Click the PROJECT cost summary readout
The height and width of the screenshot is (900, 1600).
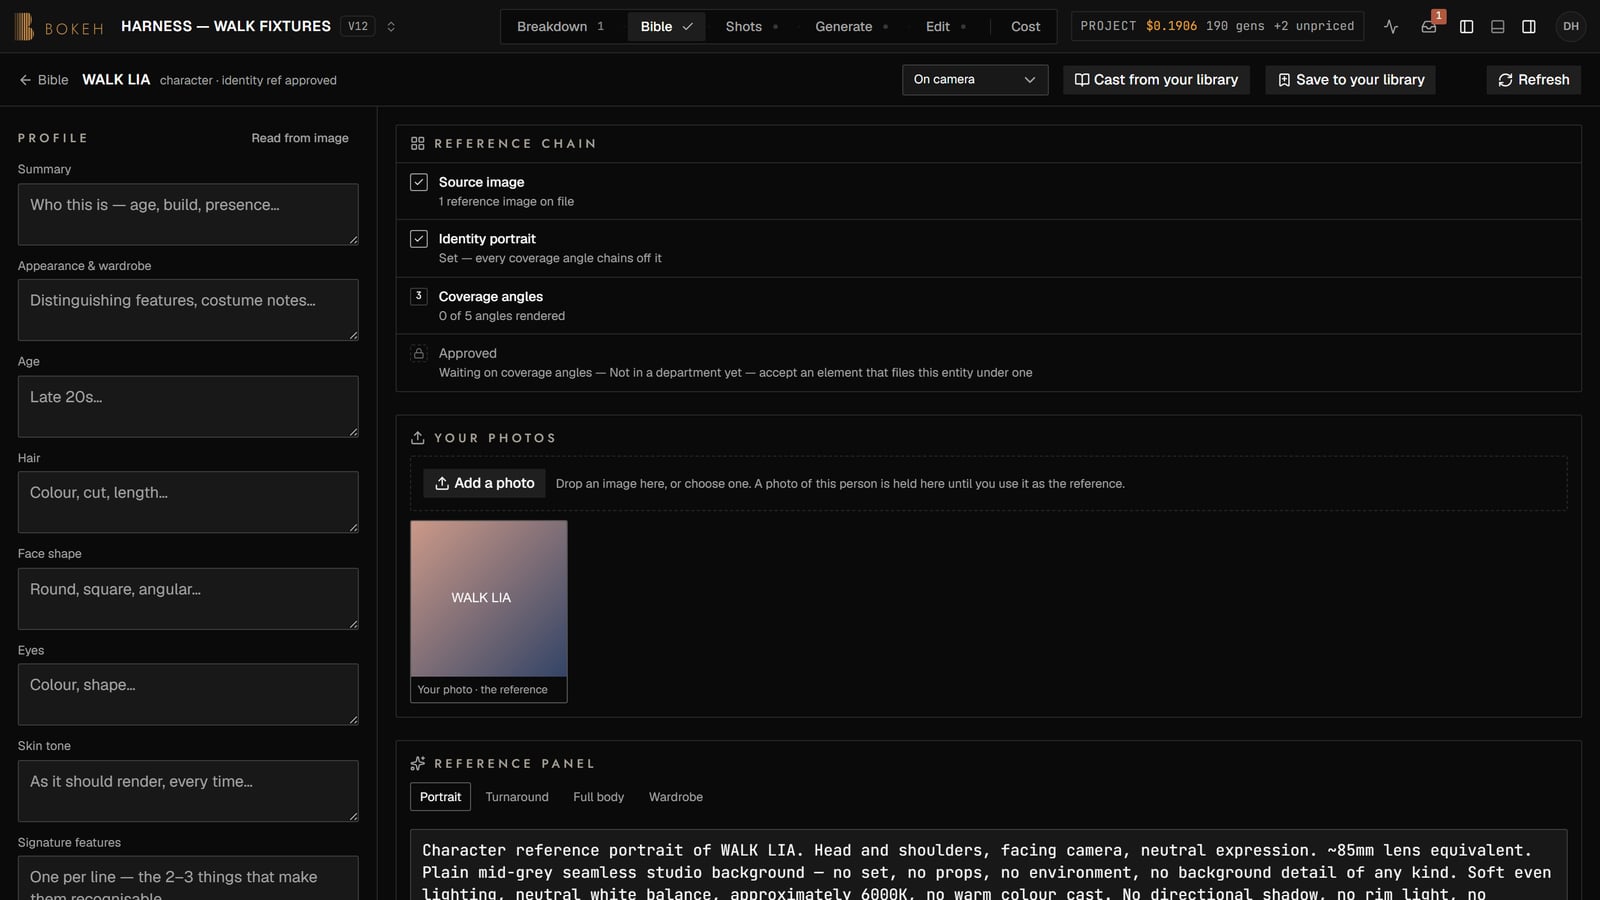[1217, 27]
